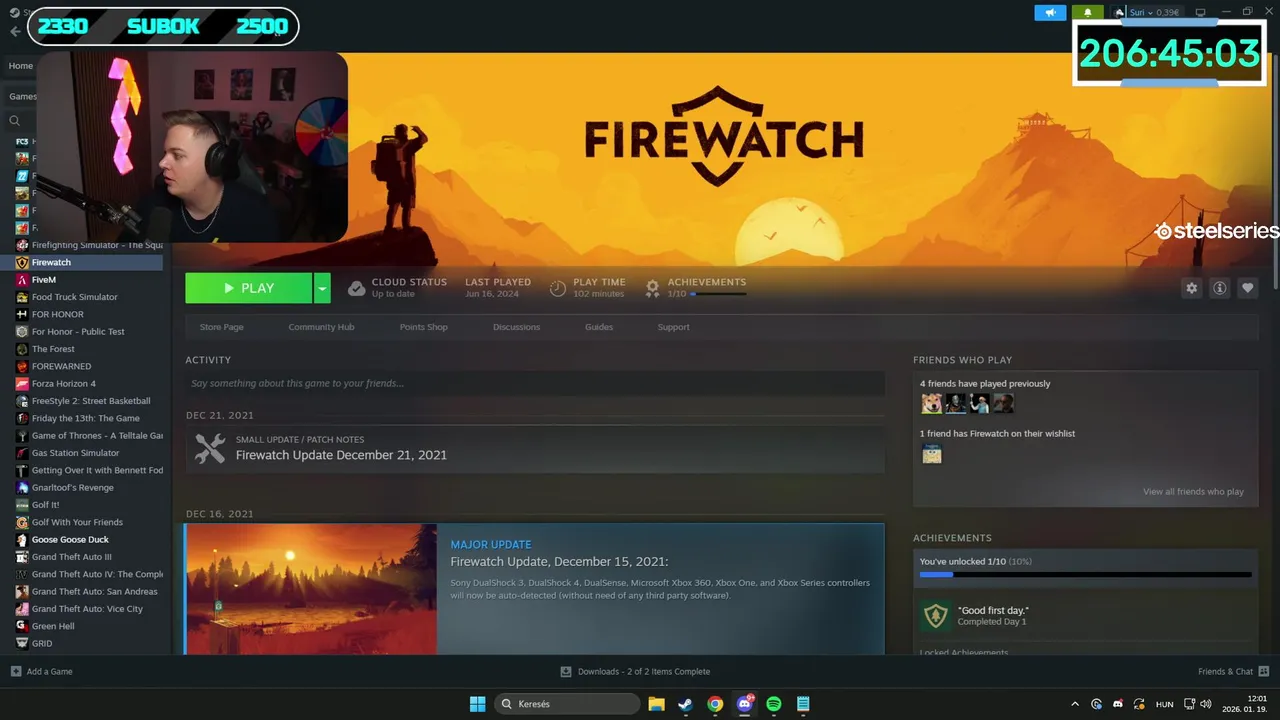Open Google Chrome from the taskbar
Screen dimensions: 1280x720
715,704
